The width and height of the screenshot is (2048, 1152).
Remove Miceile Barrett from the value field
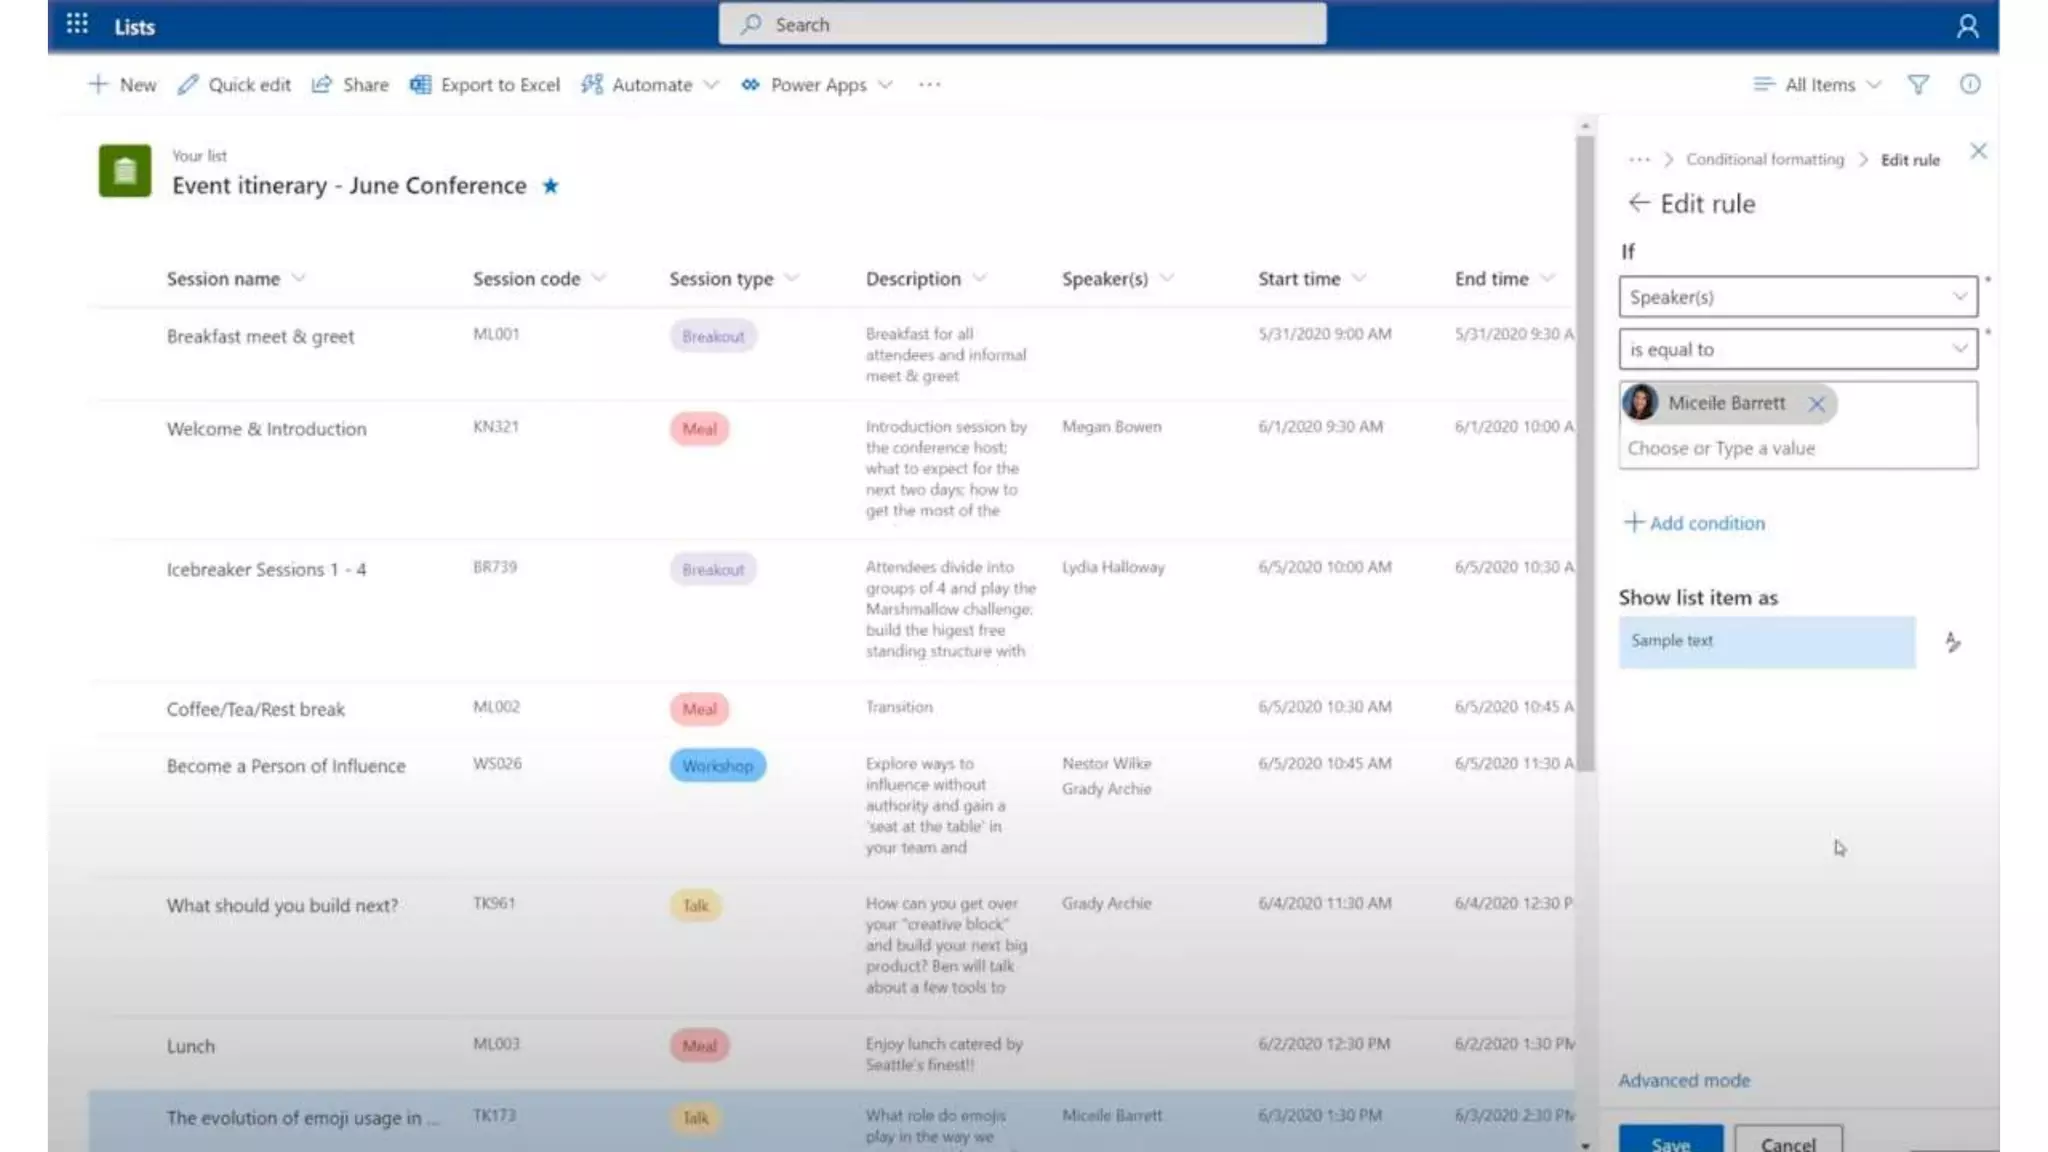(1816, 404)
